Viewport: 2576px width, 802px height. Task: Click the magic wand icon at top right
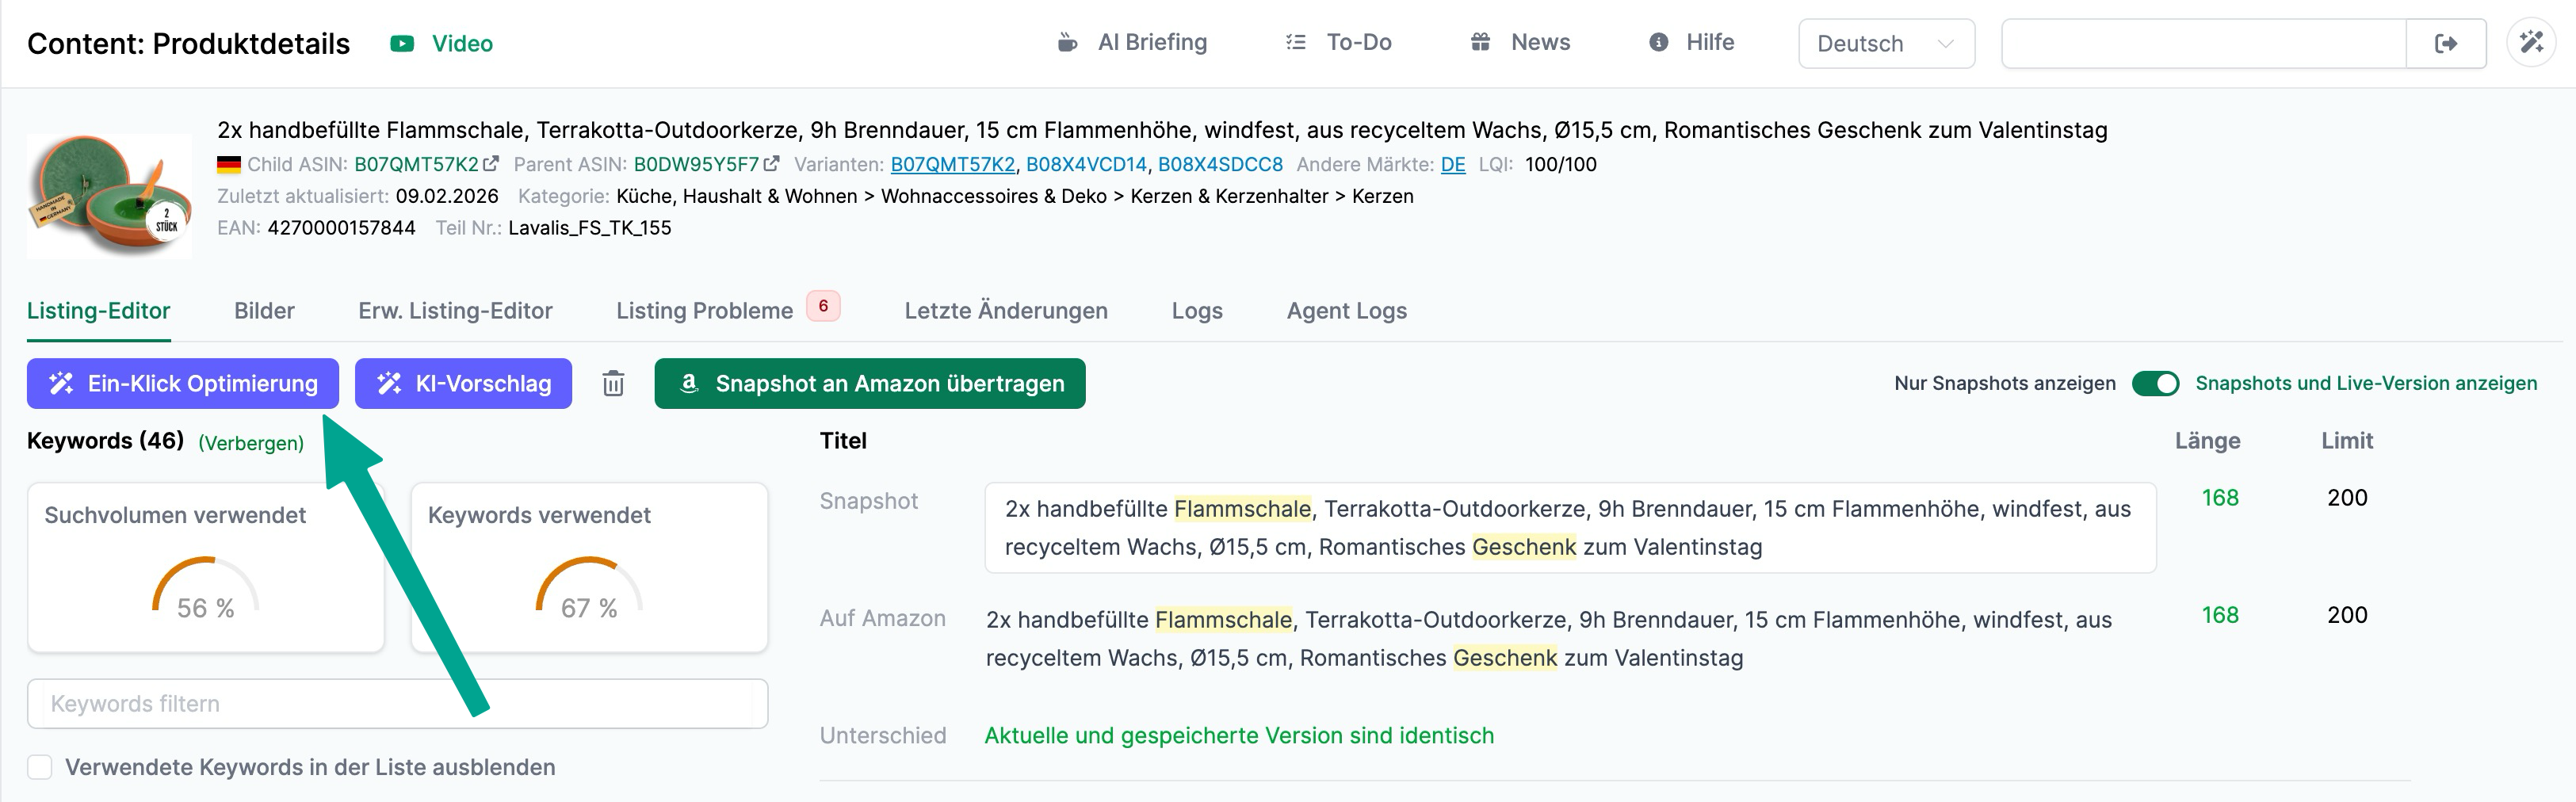(x=2530, y=43)
